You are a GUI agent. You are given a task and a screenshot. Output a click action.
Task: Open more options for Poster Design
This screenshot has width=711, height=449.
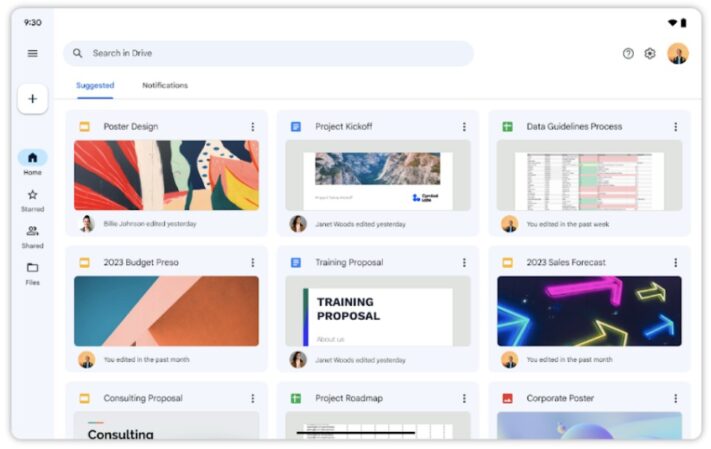(253, 127)
